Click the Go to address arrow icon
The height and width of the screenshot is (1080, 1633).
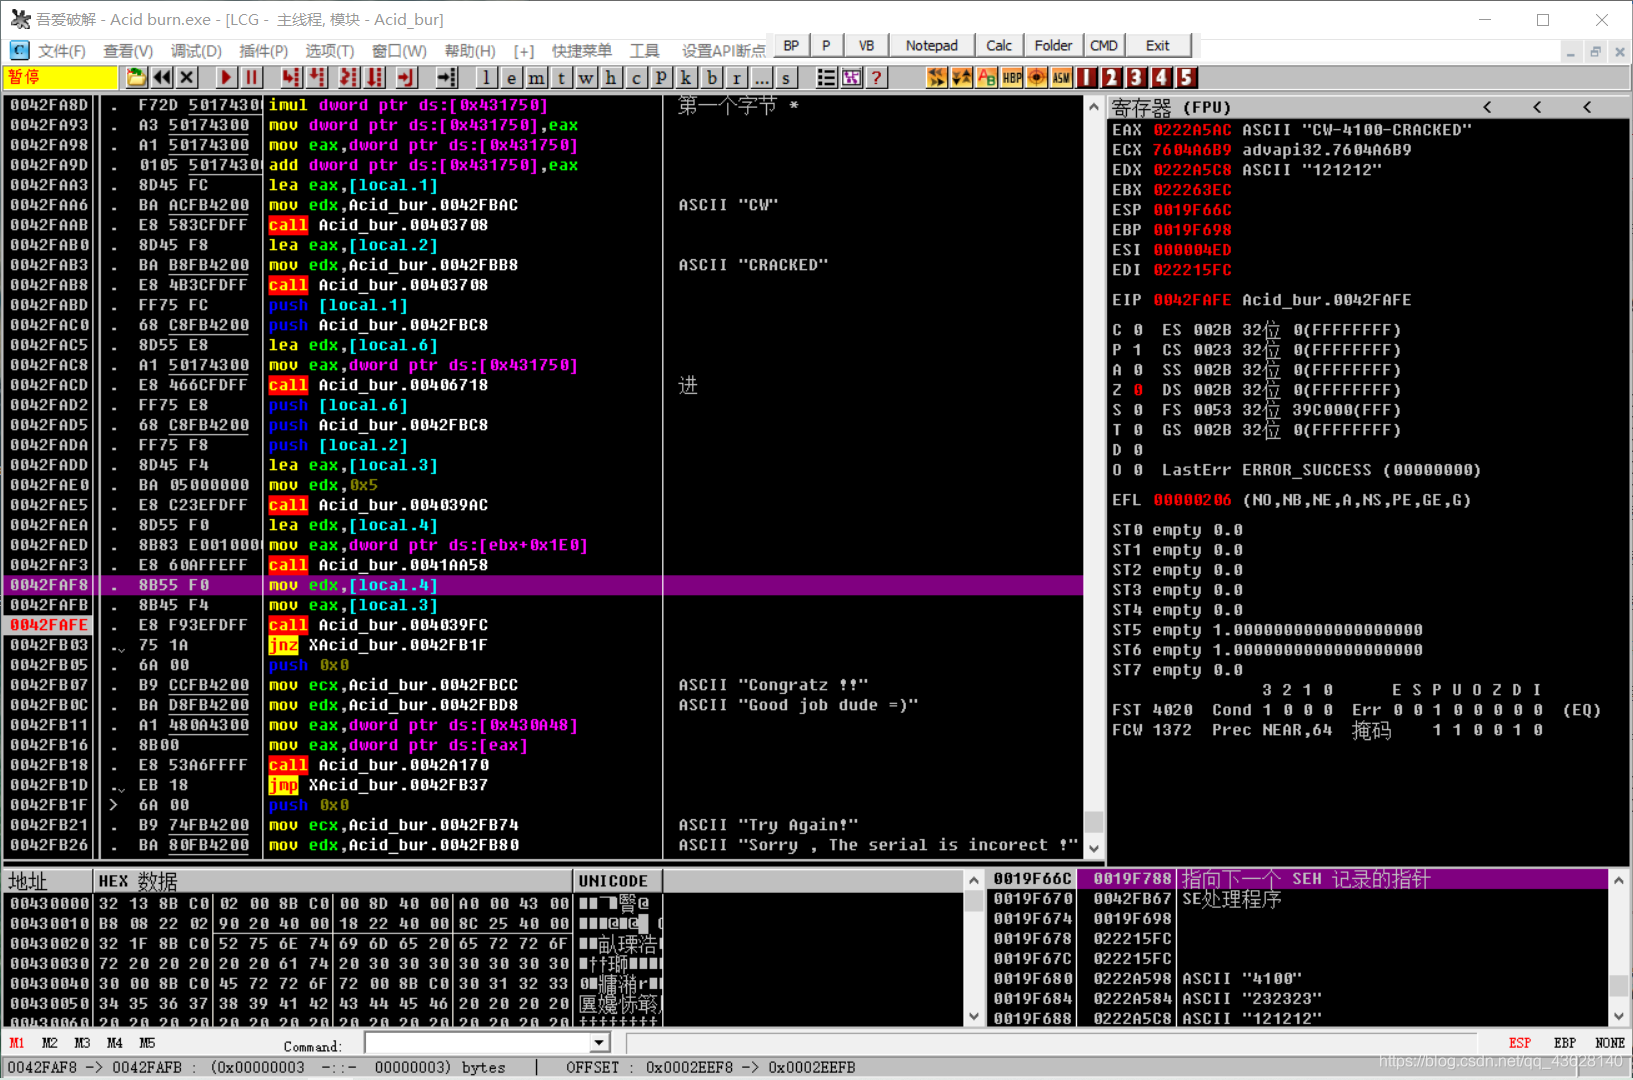446,77
